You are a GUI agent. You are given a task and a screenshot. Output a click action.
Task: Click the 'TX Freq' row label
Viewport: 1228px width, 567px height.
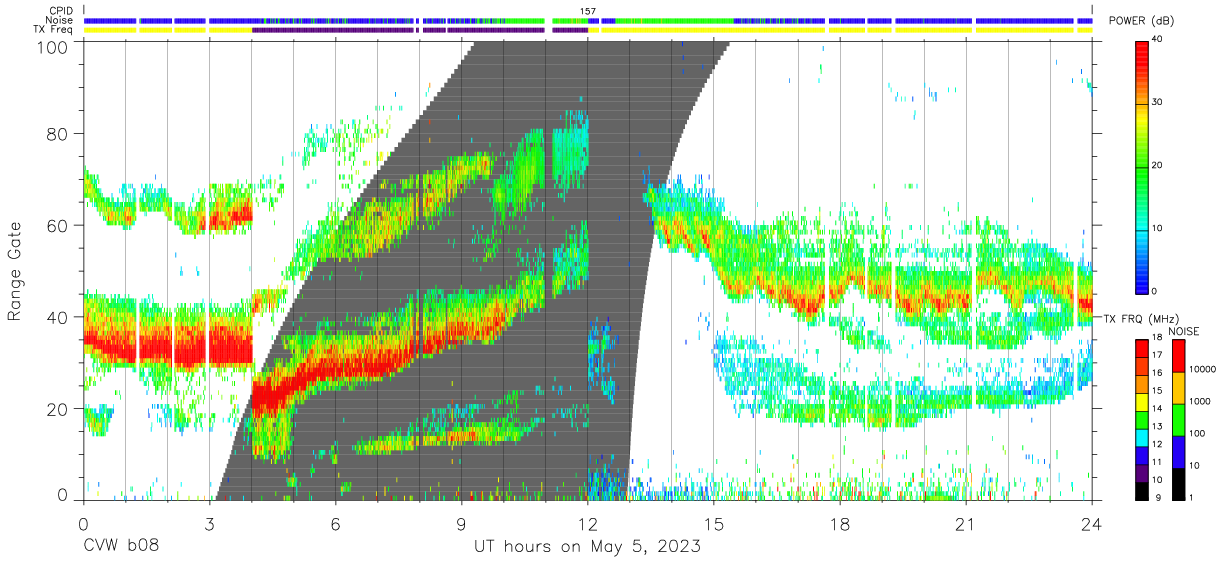pyautogui.click(x=54, y=30)
